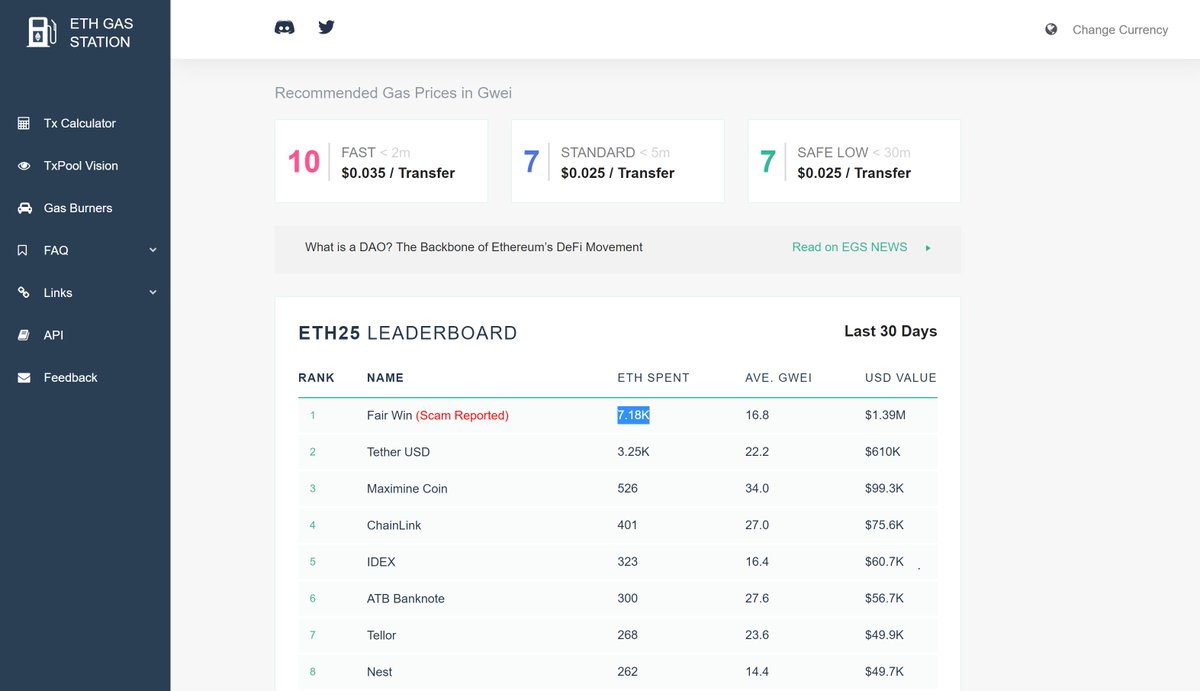Expand the FAQ menu chevron

153,250
